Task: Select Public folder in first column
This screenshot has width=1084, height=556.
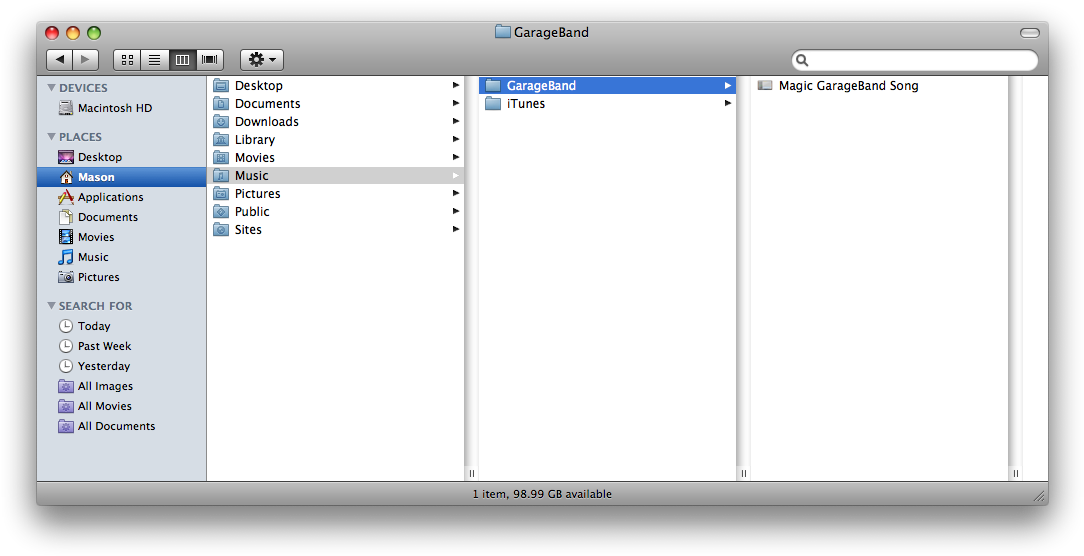Action: click(x=336, y=212)
